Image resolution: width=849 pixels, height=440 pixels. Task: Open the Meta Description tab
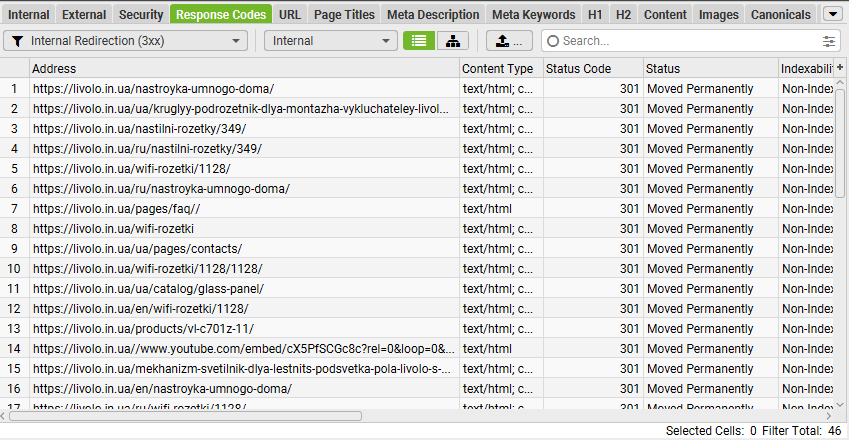click(x=433, y=15)
